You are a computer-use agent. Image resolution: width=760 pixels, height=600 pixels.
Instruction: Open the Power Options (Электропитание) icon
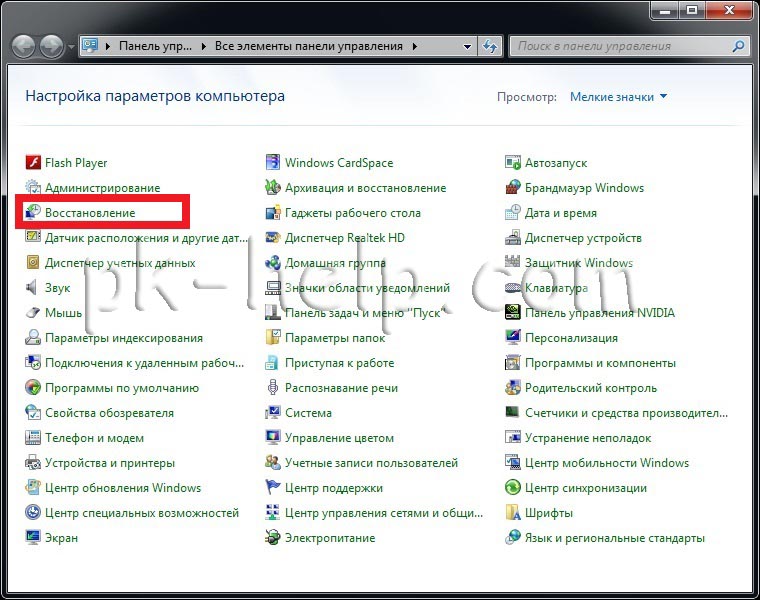click(273, 538)
